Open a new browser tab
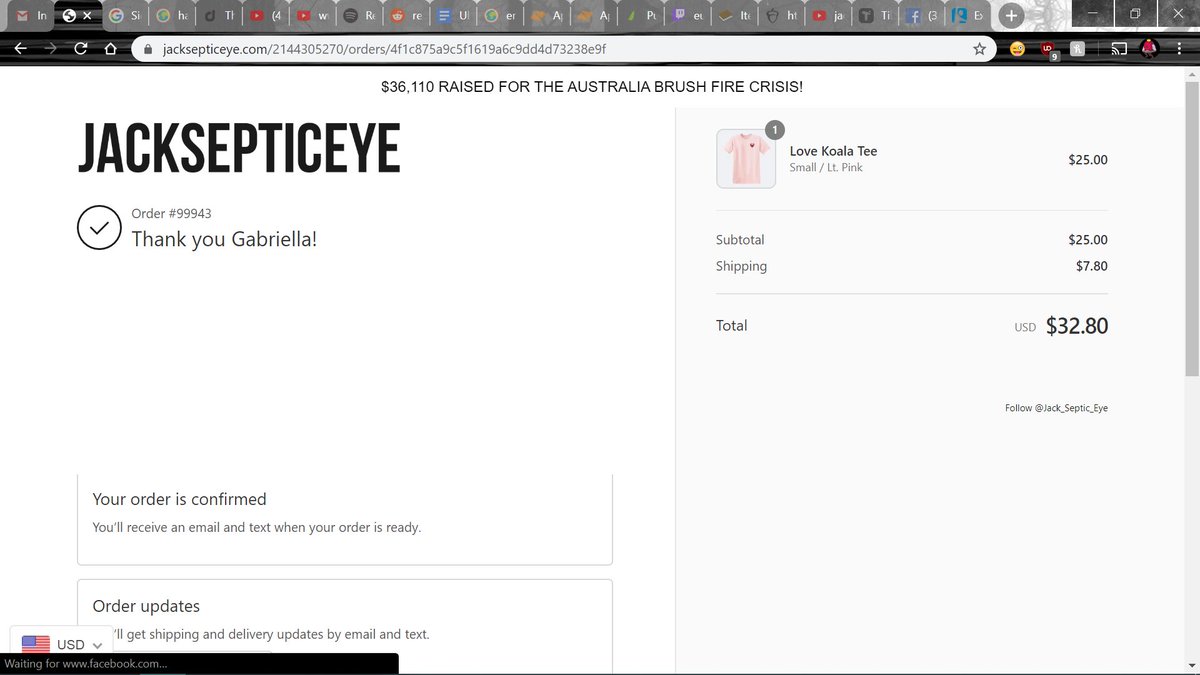Screen dimensions: 1200x675 click(x=1011, y=15)
